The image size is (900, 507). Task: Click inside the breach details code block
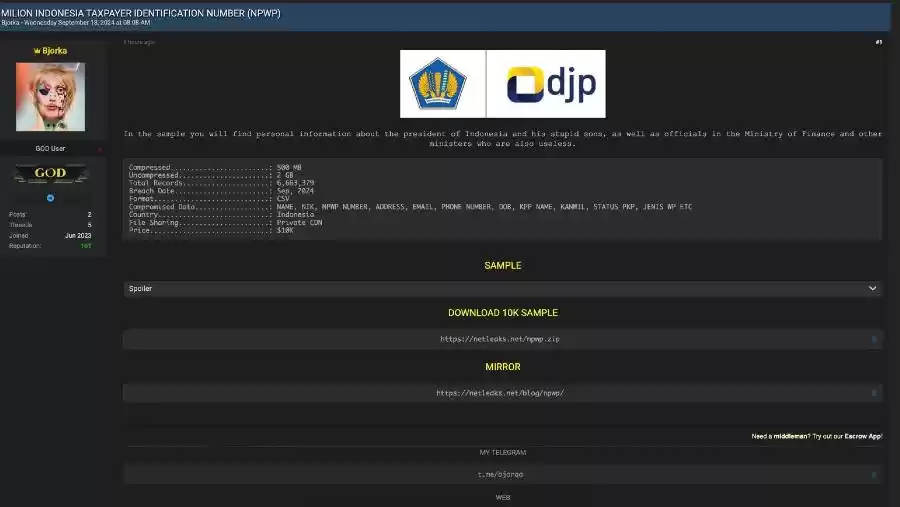[500, 199]
